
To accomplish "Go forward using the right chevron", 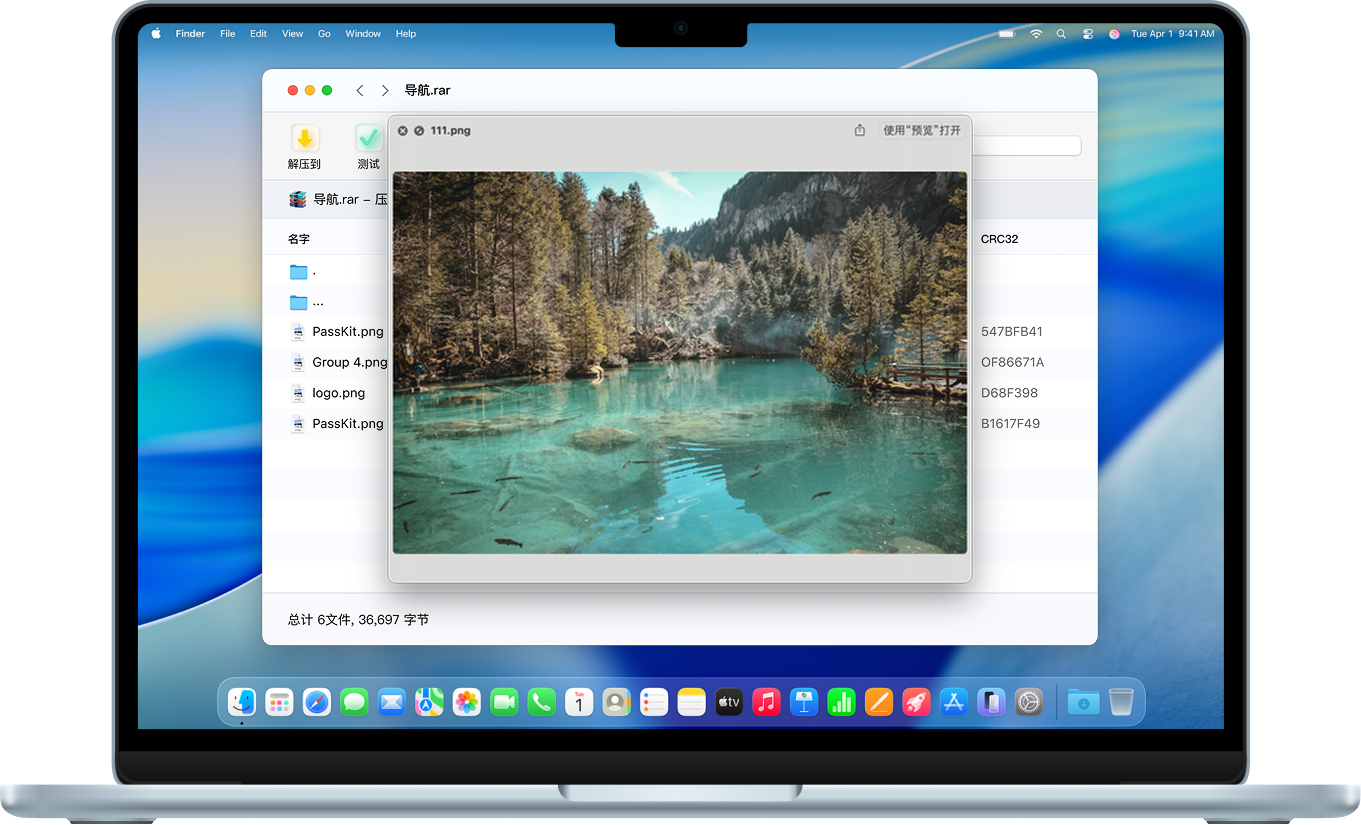I will click(385, 90).
